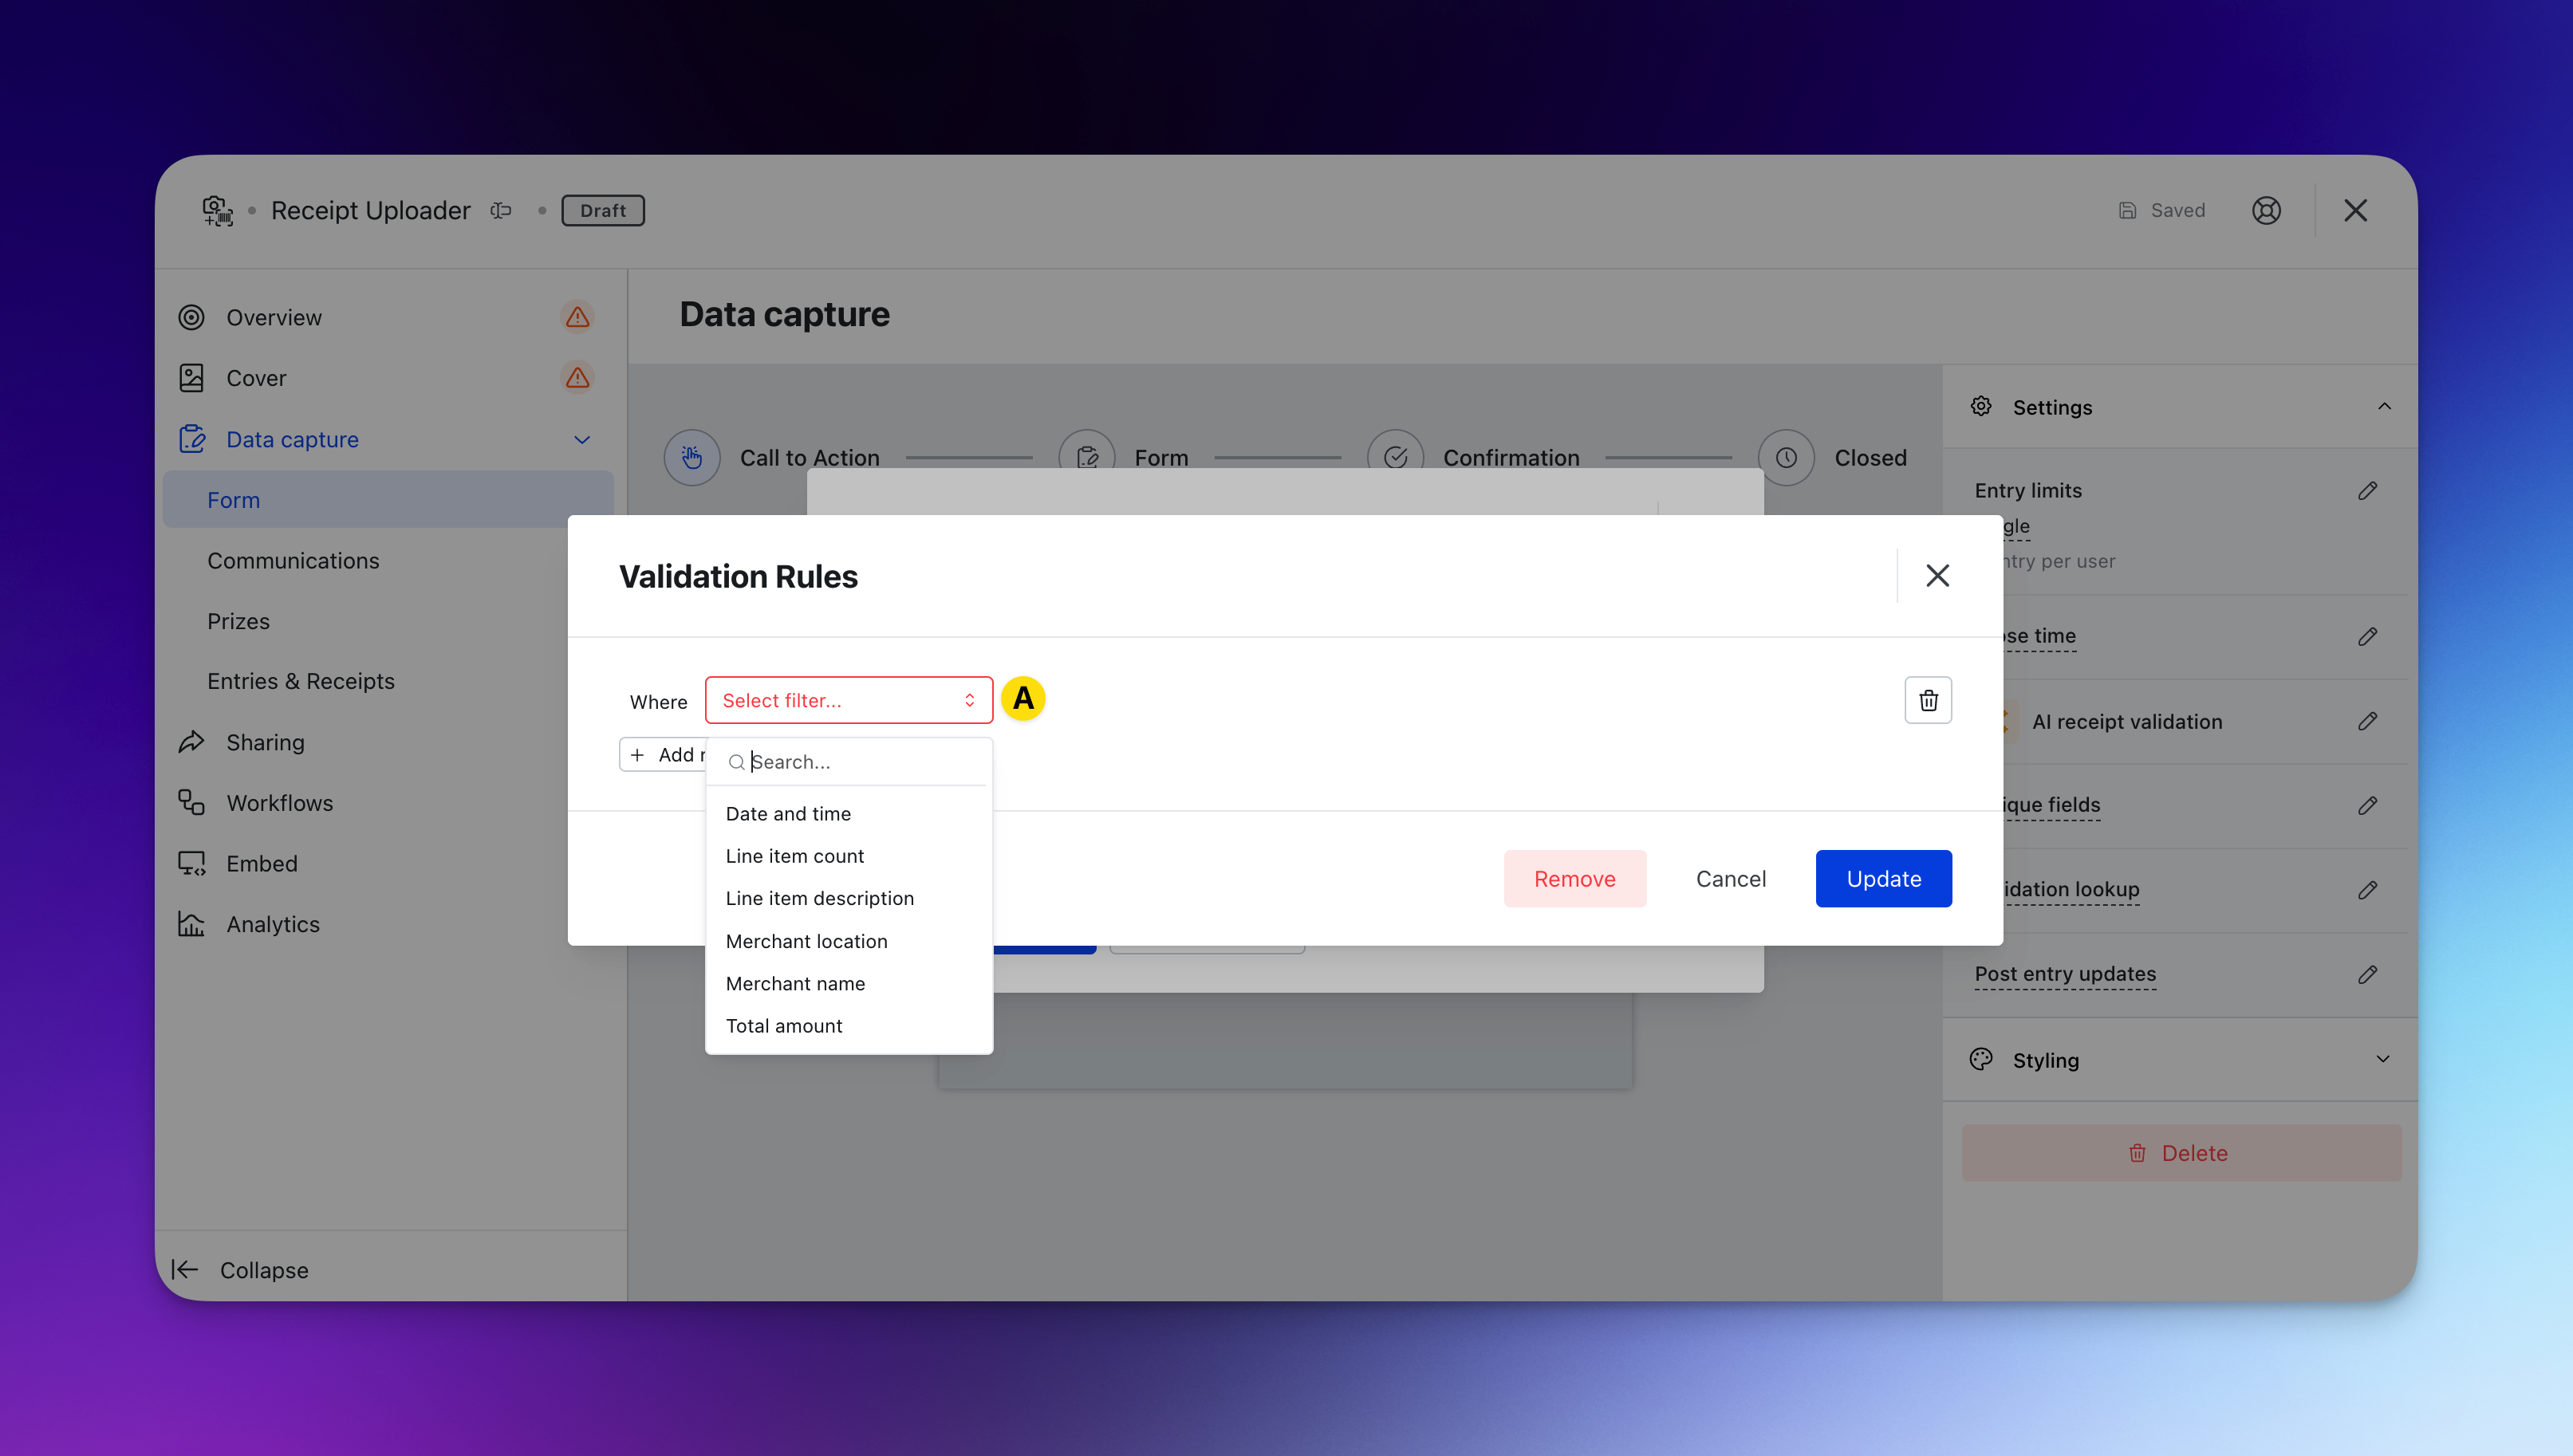This screenshot has height=1456, width=2573.
Task: Click the rename icon next to Receipt Uploader
Action: click(501, 210)
